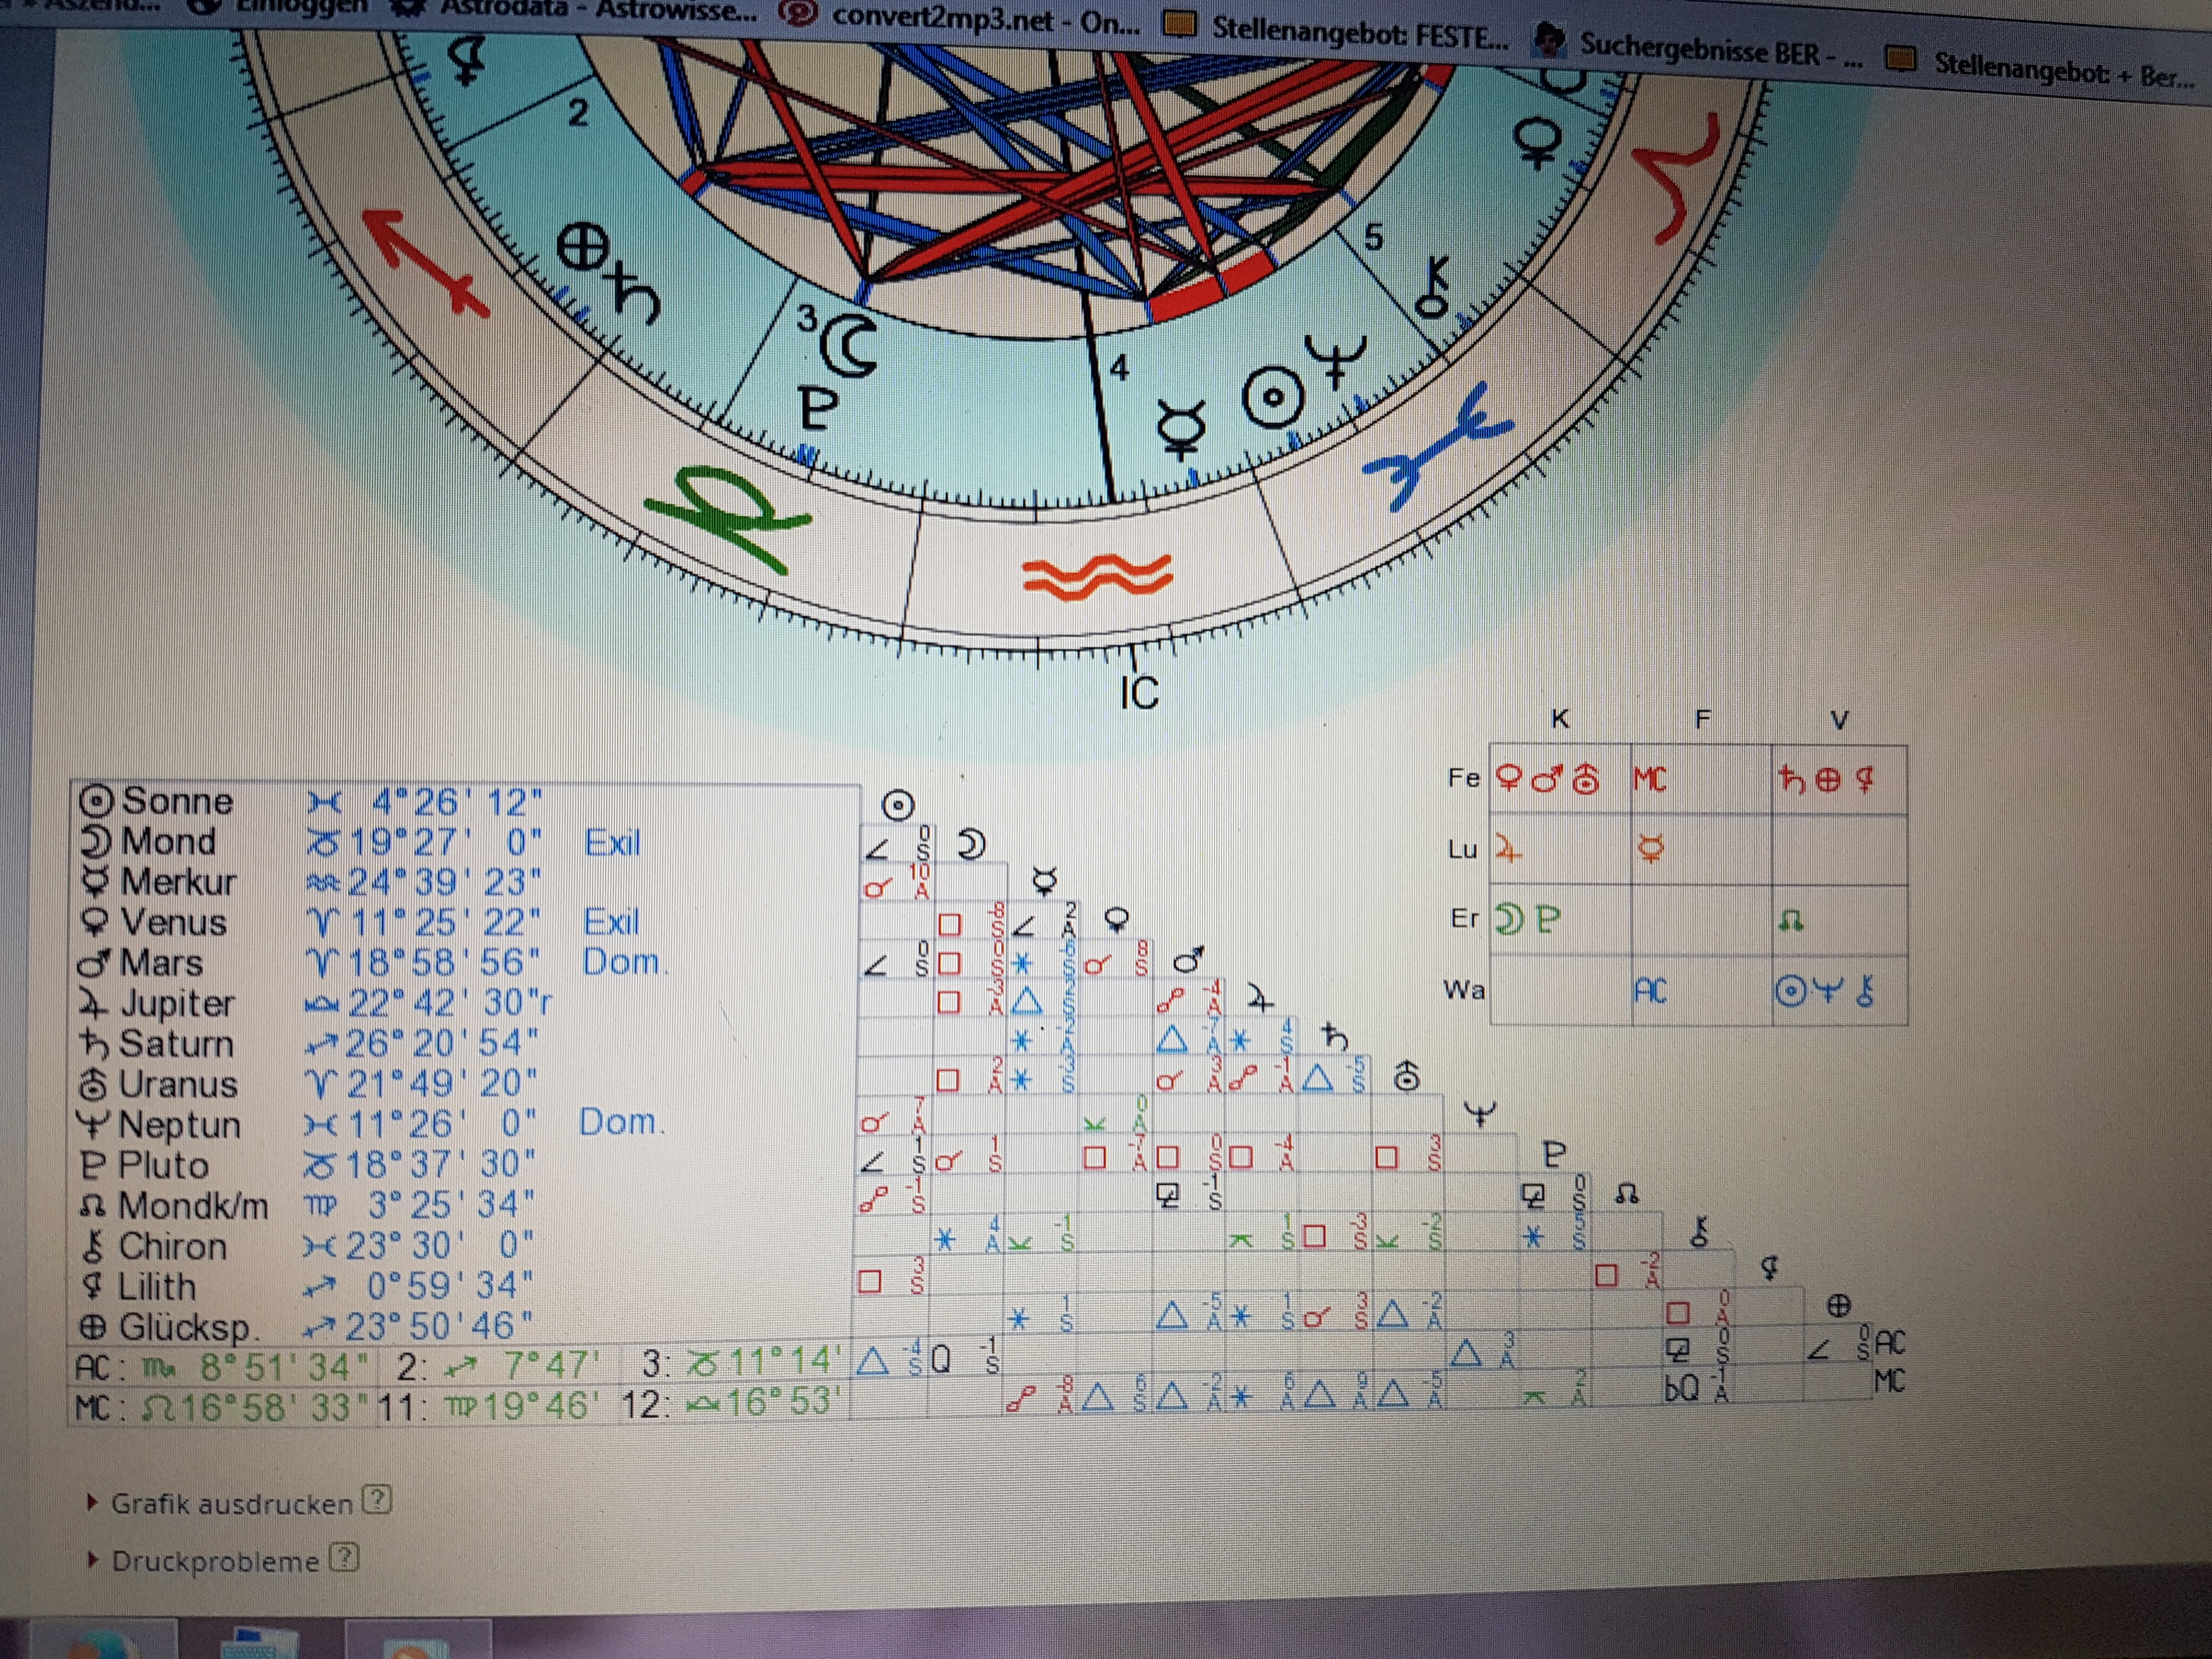
Task: Click the F column header in the element grid
Action: pos(1703,719)
